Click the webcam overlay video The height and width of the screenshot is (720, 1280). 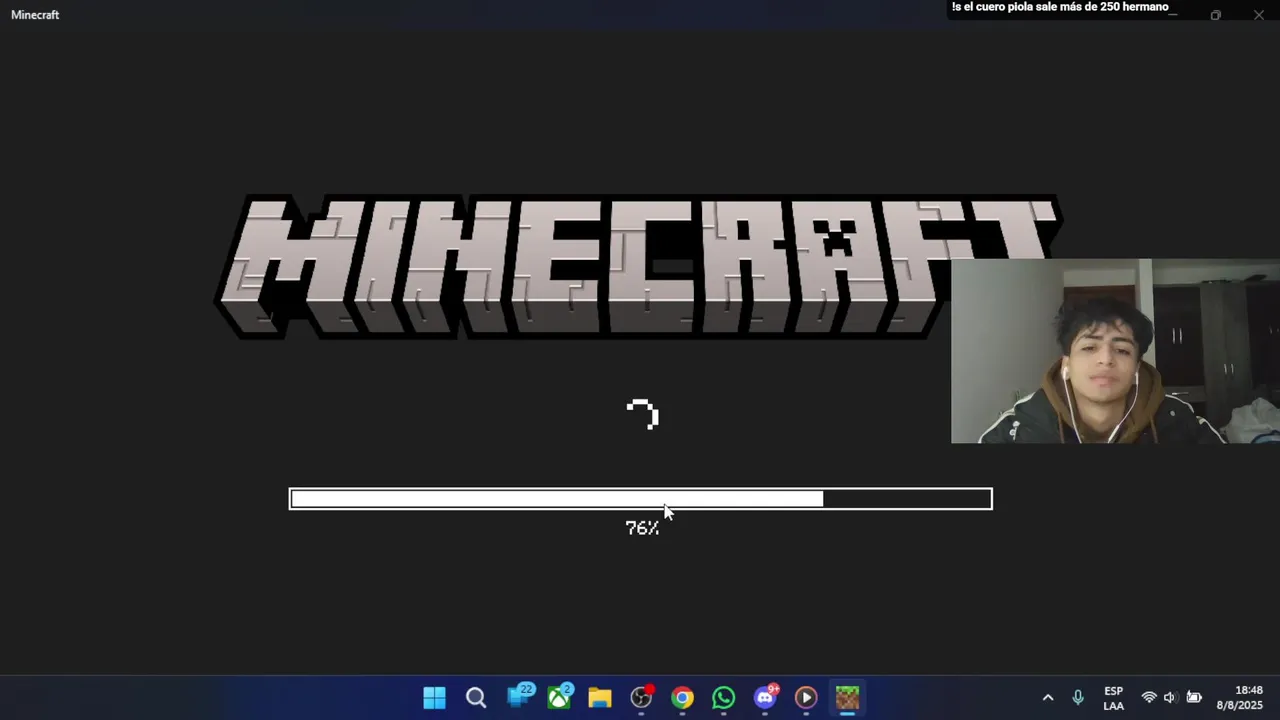(x=1115, y=351)
